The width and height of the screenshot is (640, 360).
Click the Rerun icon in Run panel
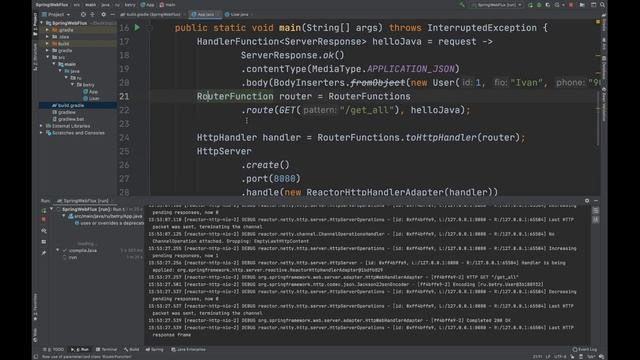click(x=44, y=211)
